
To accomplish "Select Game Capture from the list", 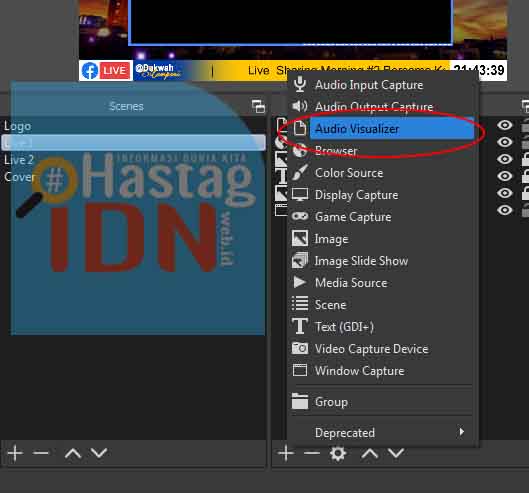I will 353,217.
